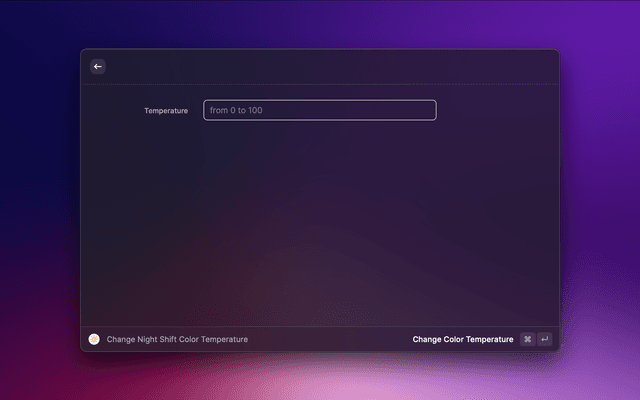The height and width of the screenshot is (400, 640).
Task: Go back to the previous Raycast view
Action: (x=97, y=66)
